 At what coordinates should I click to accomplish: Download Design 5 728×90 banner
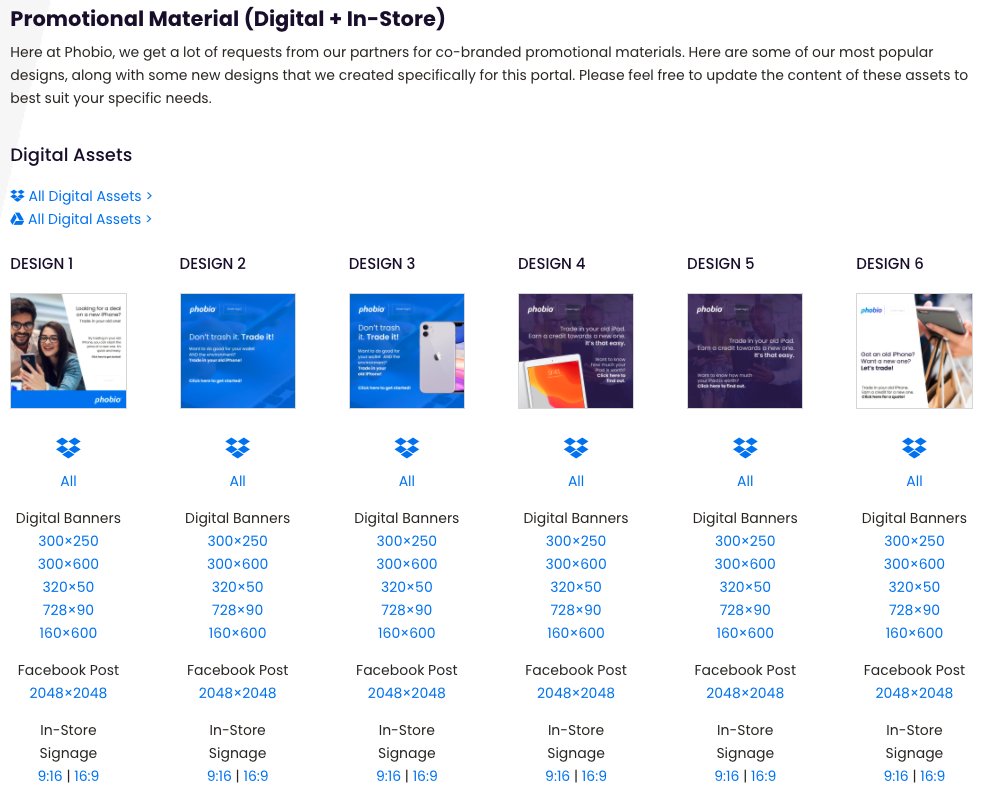point(745,610)
